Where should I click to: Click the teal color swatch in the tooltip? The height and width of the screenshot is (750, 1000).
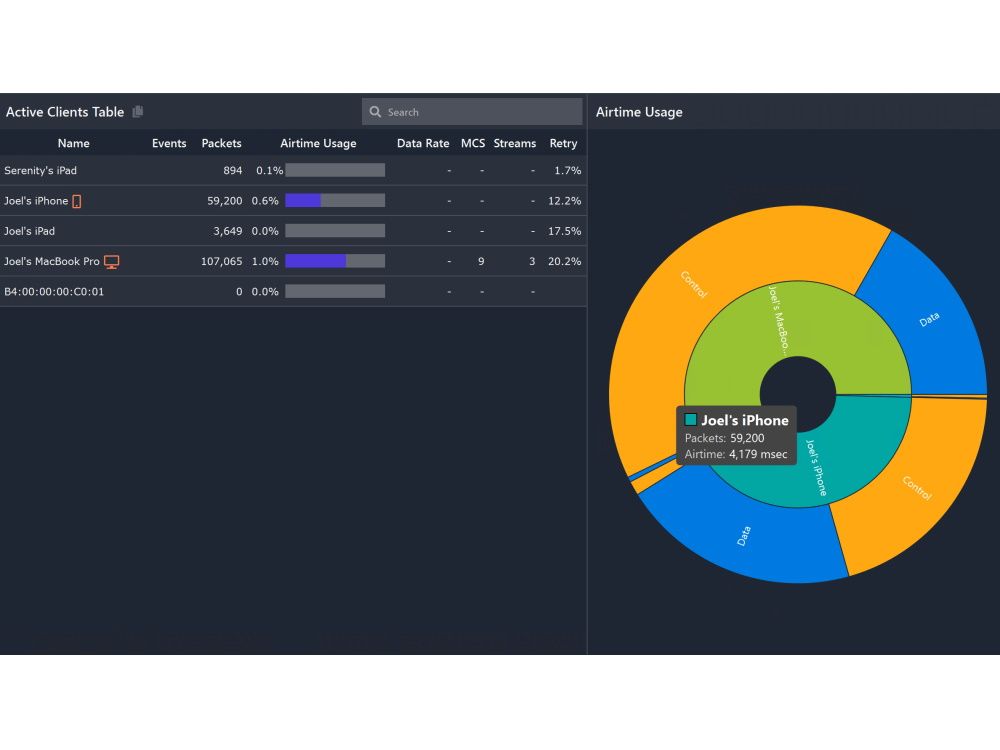coord(691,420)
